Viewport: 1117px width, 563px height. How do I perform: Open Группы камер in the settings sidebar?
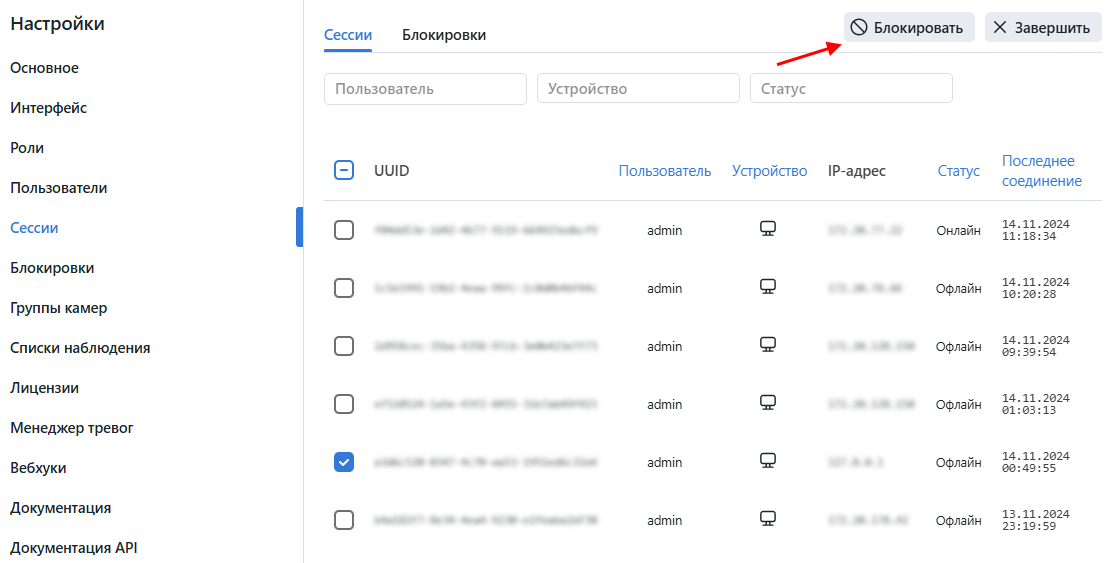59,308
